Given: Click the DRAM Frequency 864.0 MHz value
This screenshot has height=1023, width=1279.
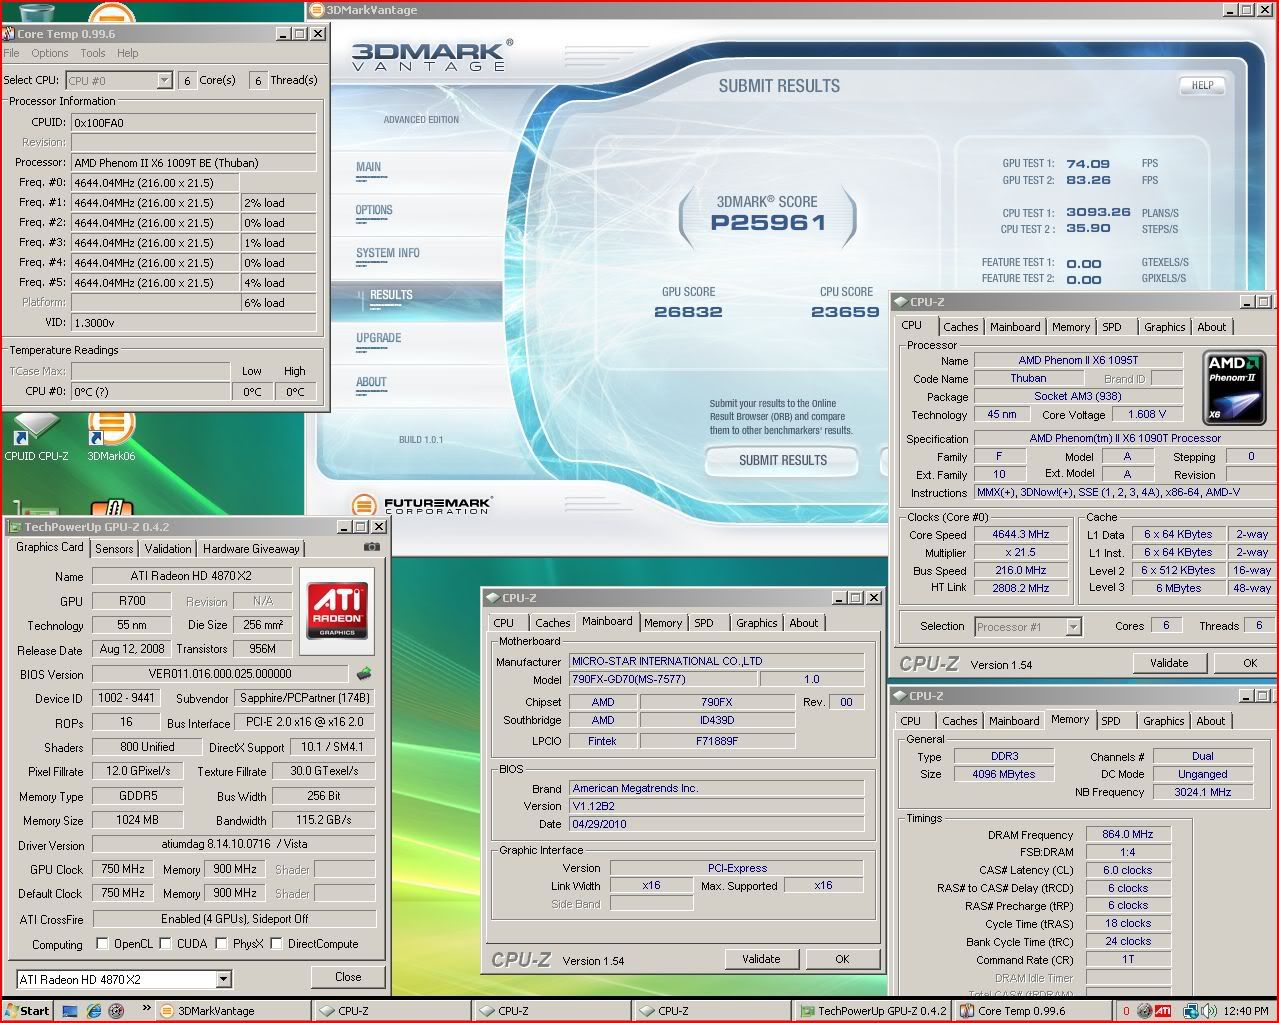Looking at the screenshot, I should (1128, 834).
